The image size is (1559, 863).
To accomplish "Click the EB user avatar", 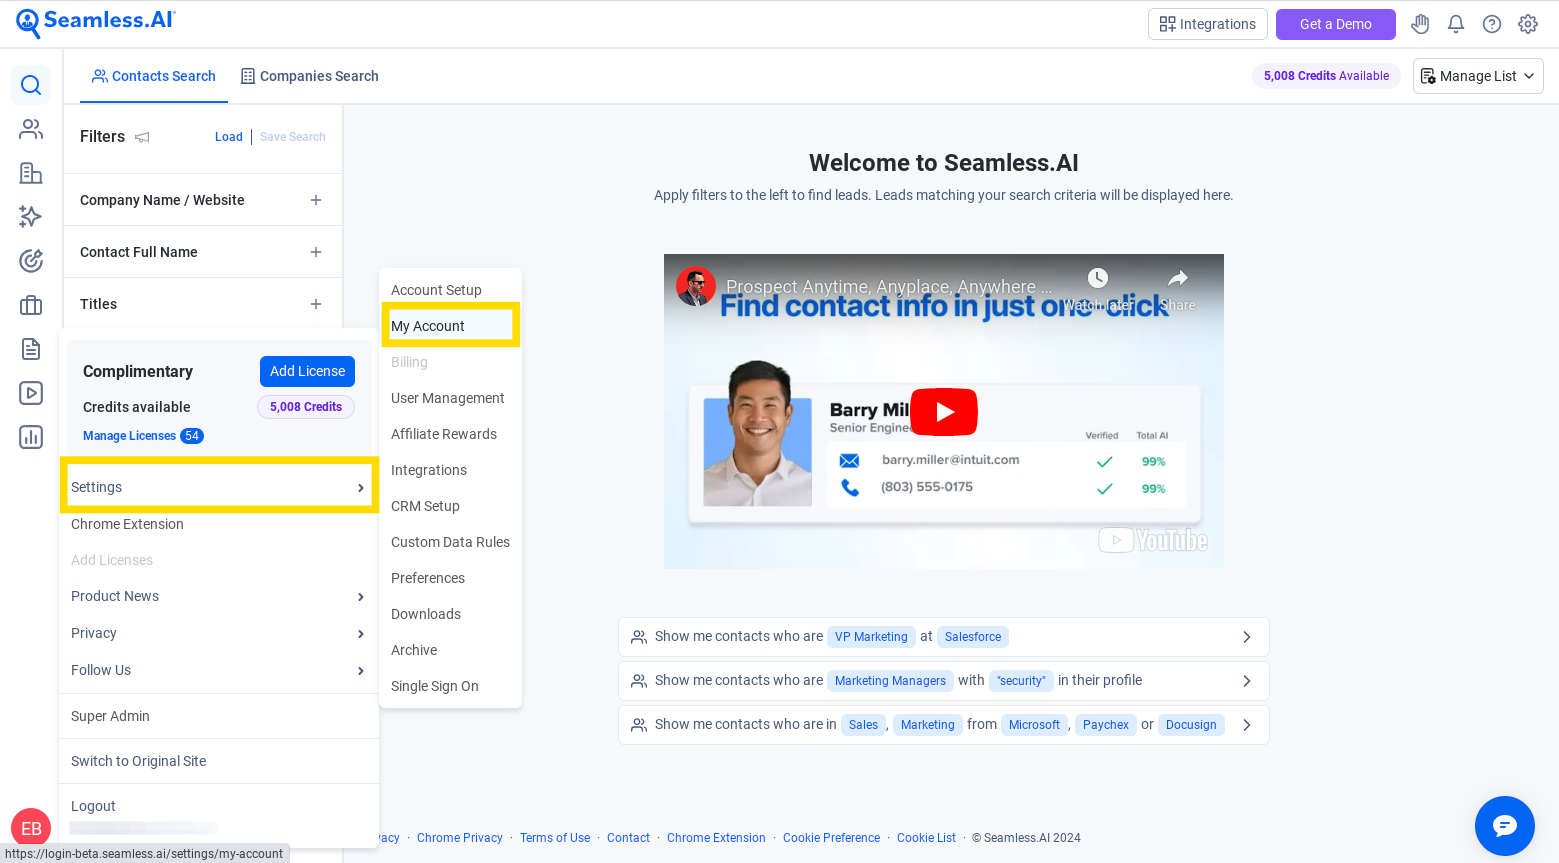I will 31,828.
